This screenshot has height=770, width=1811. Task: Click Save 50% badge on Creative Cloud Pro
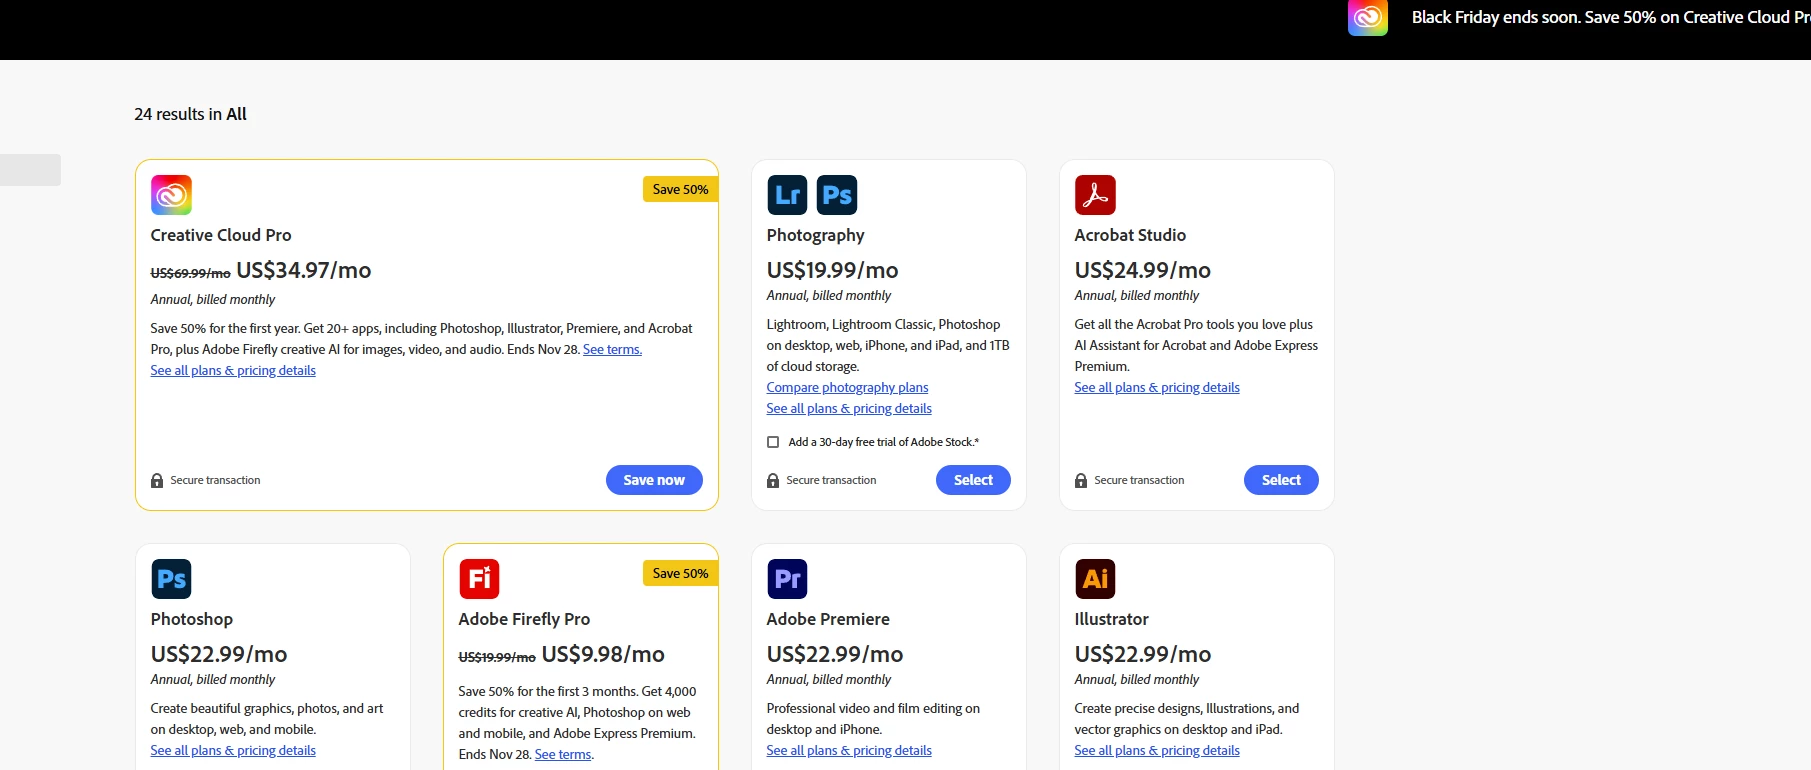(680, 189)
